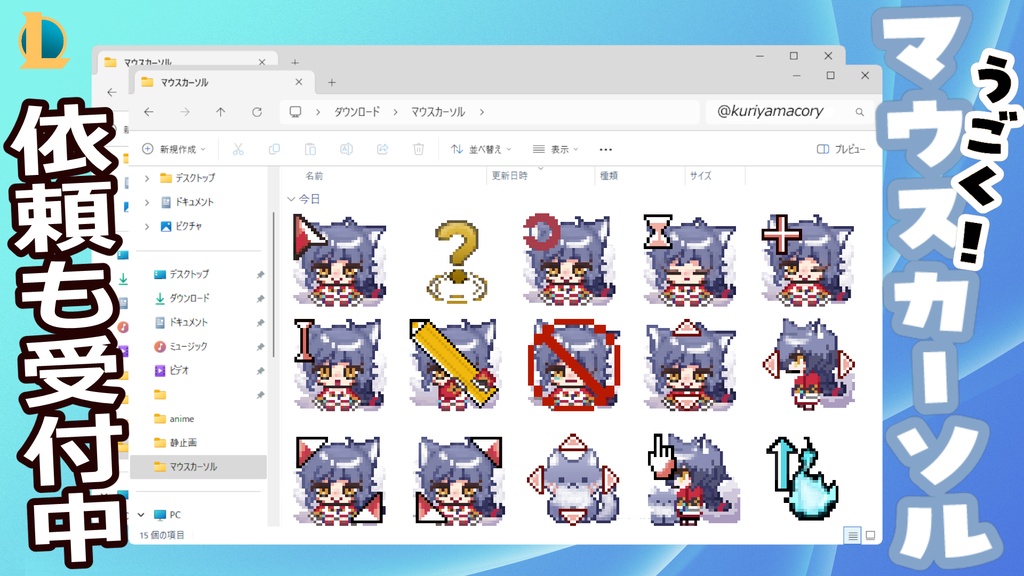Screen dimensions: 1024x576
Task: Select the Paste icon
Action: point(309,148)
